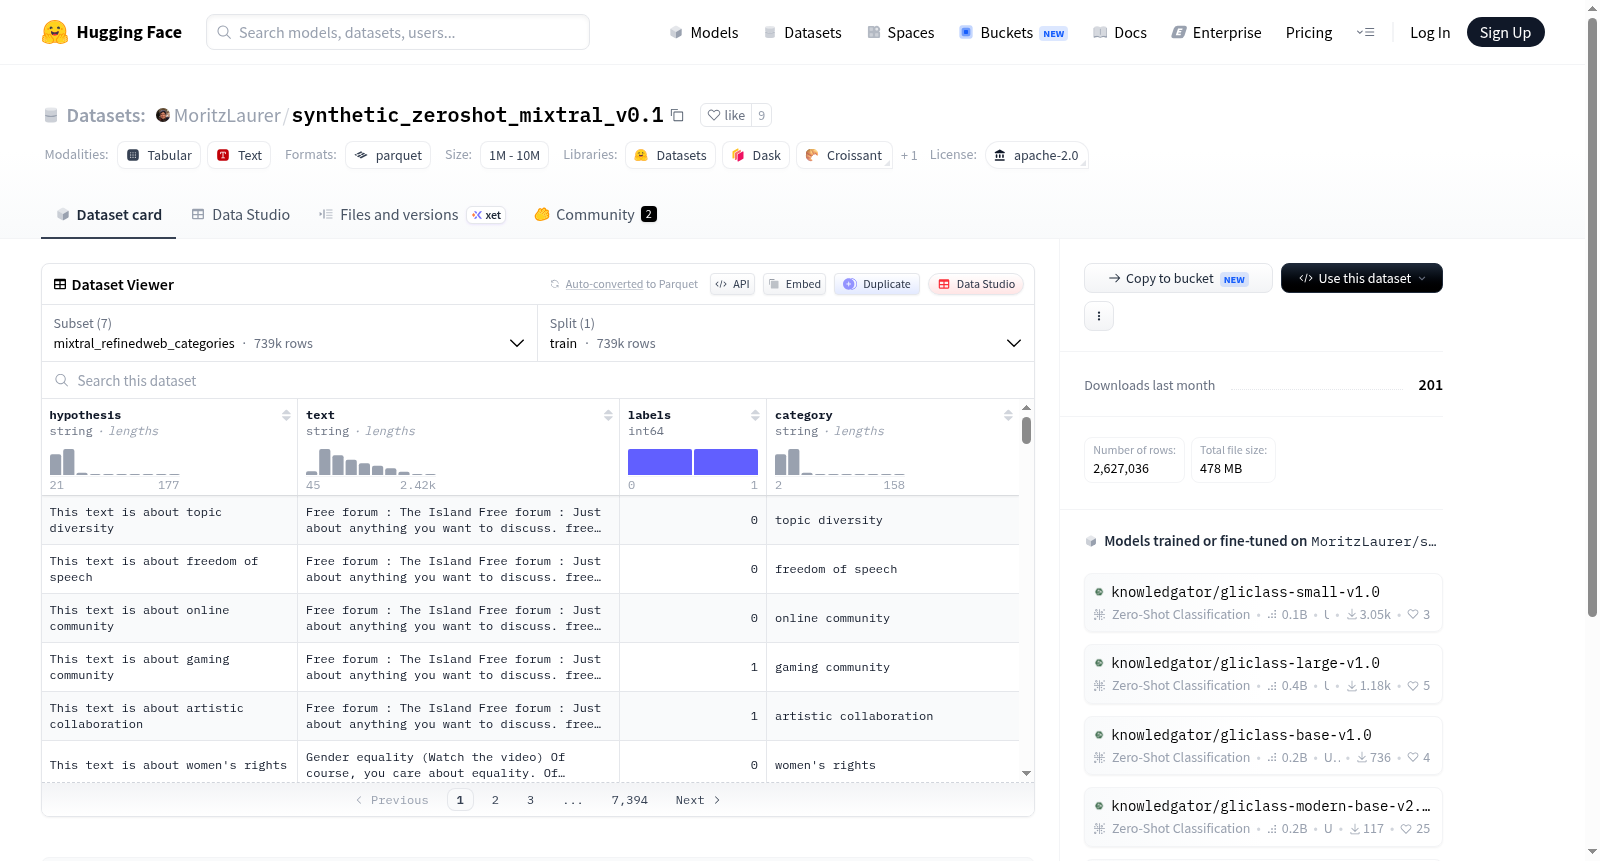Click the hypothesis lengths histogram
Viewport: 1600px width, 861px height.
[x=115, y=461]
